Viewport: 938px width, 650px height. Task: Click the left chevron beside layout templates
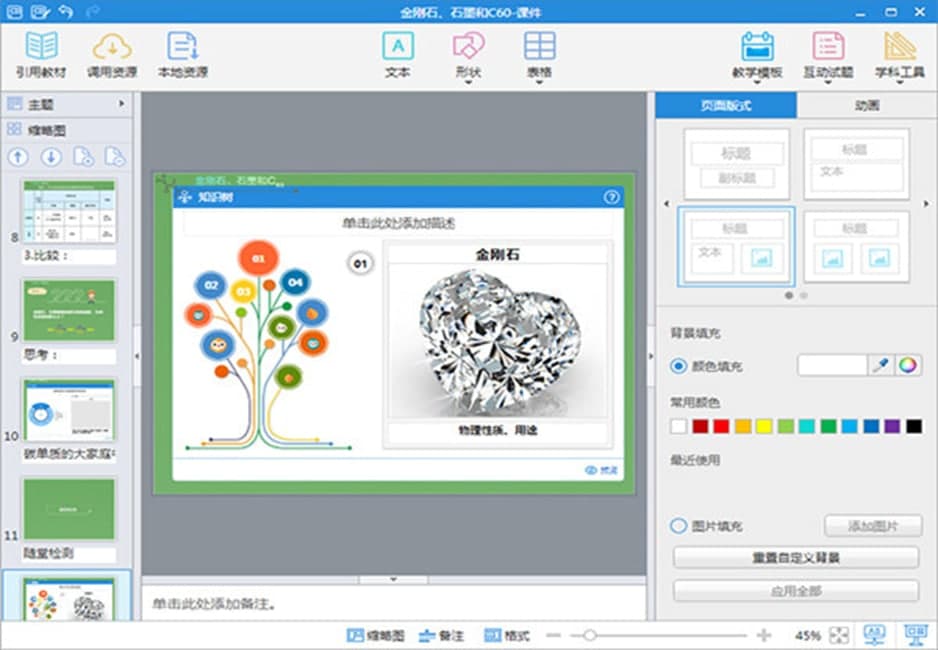(668, 203)
